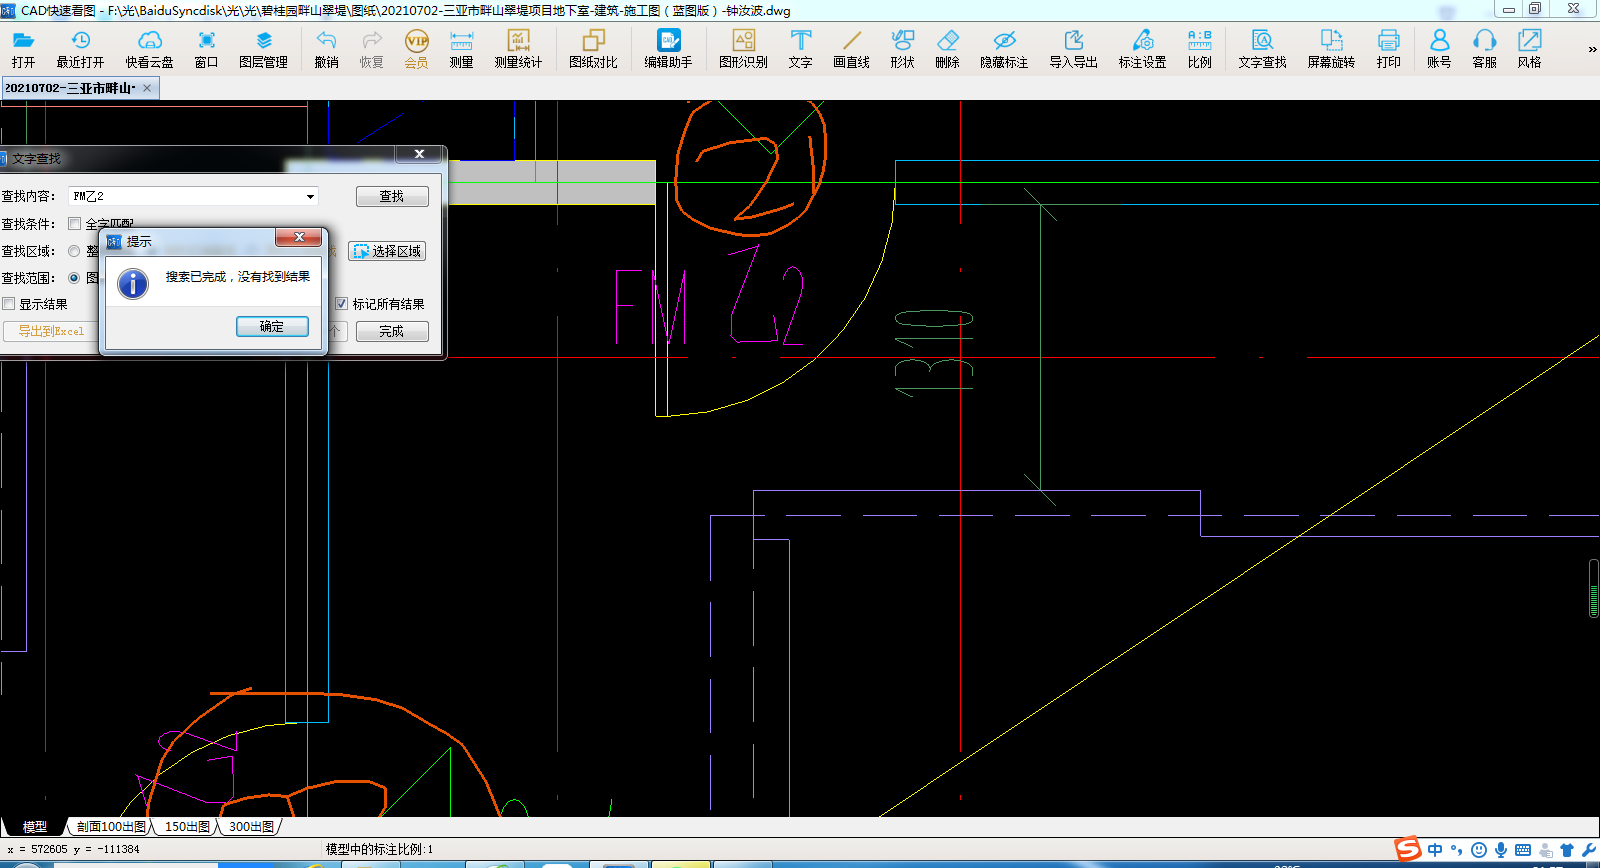Toggle the 标记所有结果 checkbox
The image size is (1600, 868).
[x=341, y=304]
